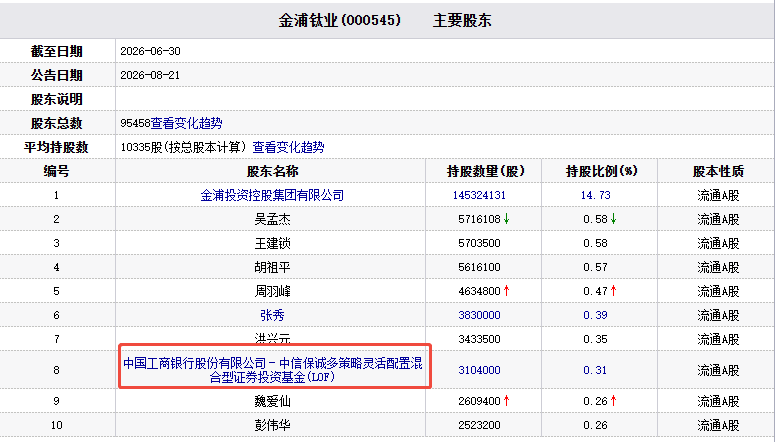
Task: Click holding ratio 0.39
Action: pos(595,315)
